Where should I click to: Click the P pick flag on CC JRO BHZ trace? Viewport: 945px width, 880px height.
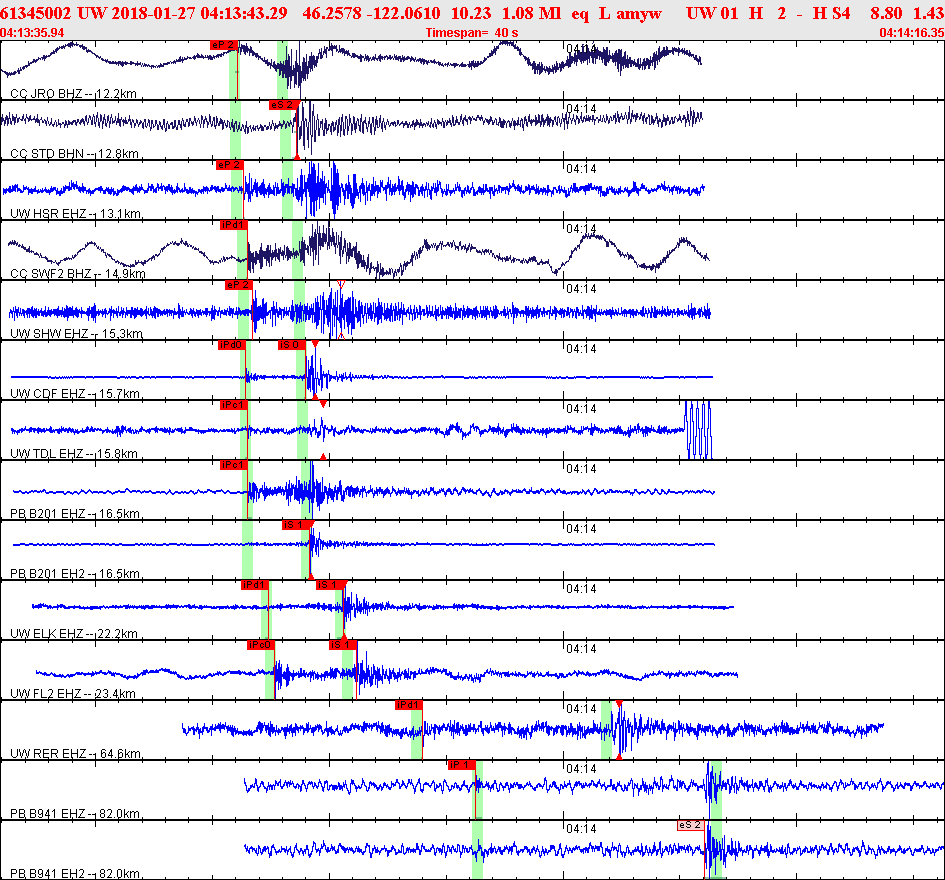pyautogui.click(x=224, y=45)
